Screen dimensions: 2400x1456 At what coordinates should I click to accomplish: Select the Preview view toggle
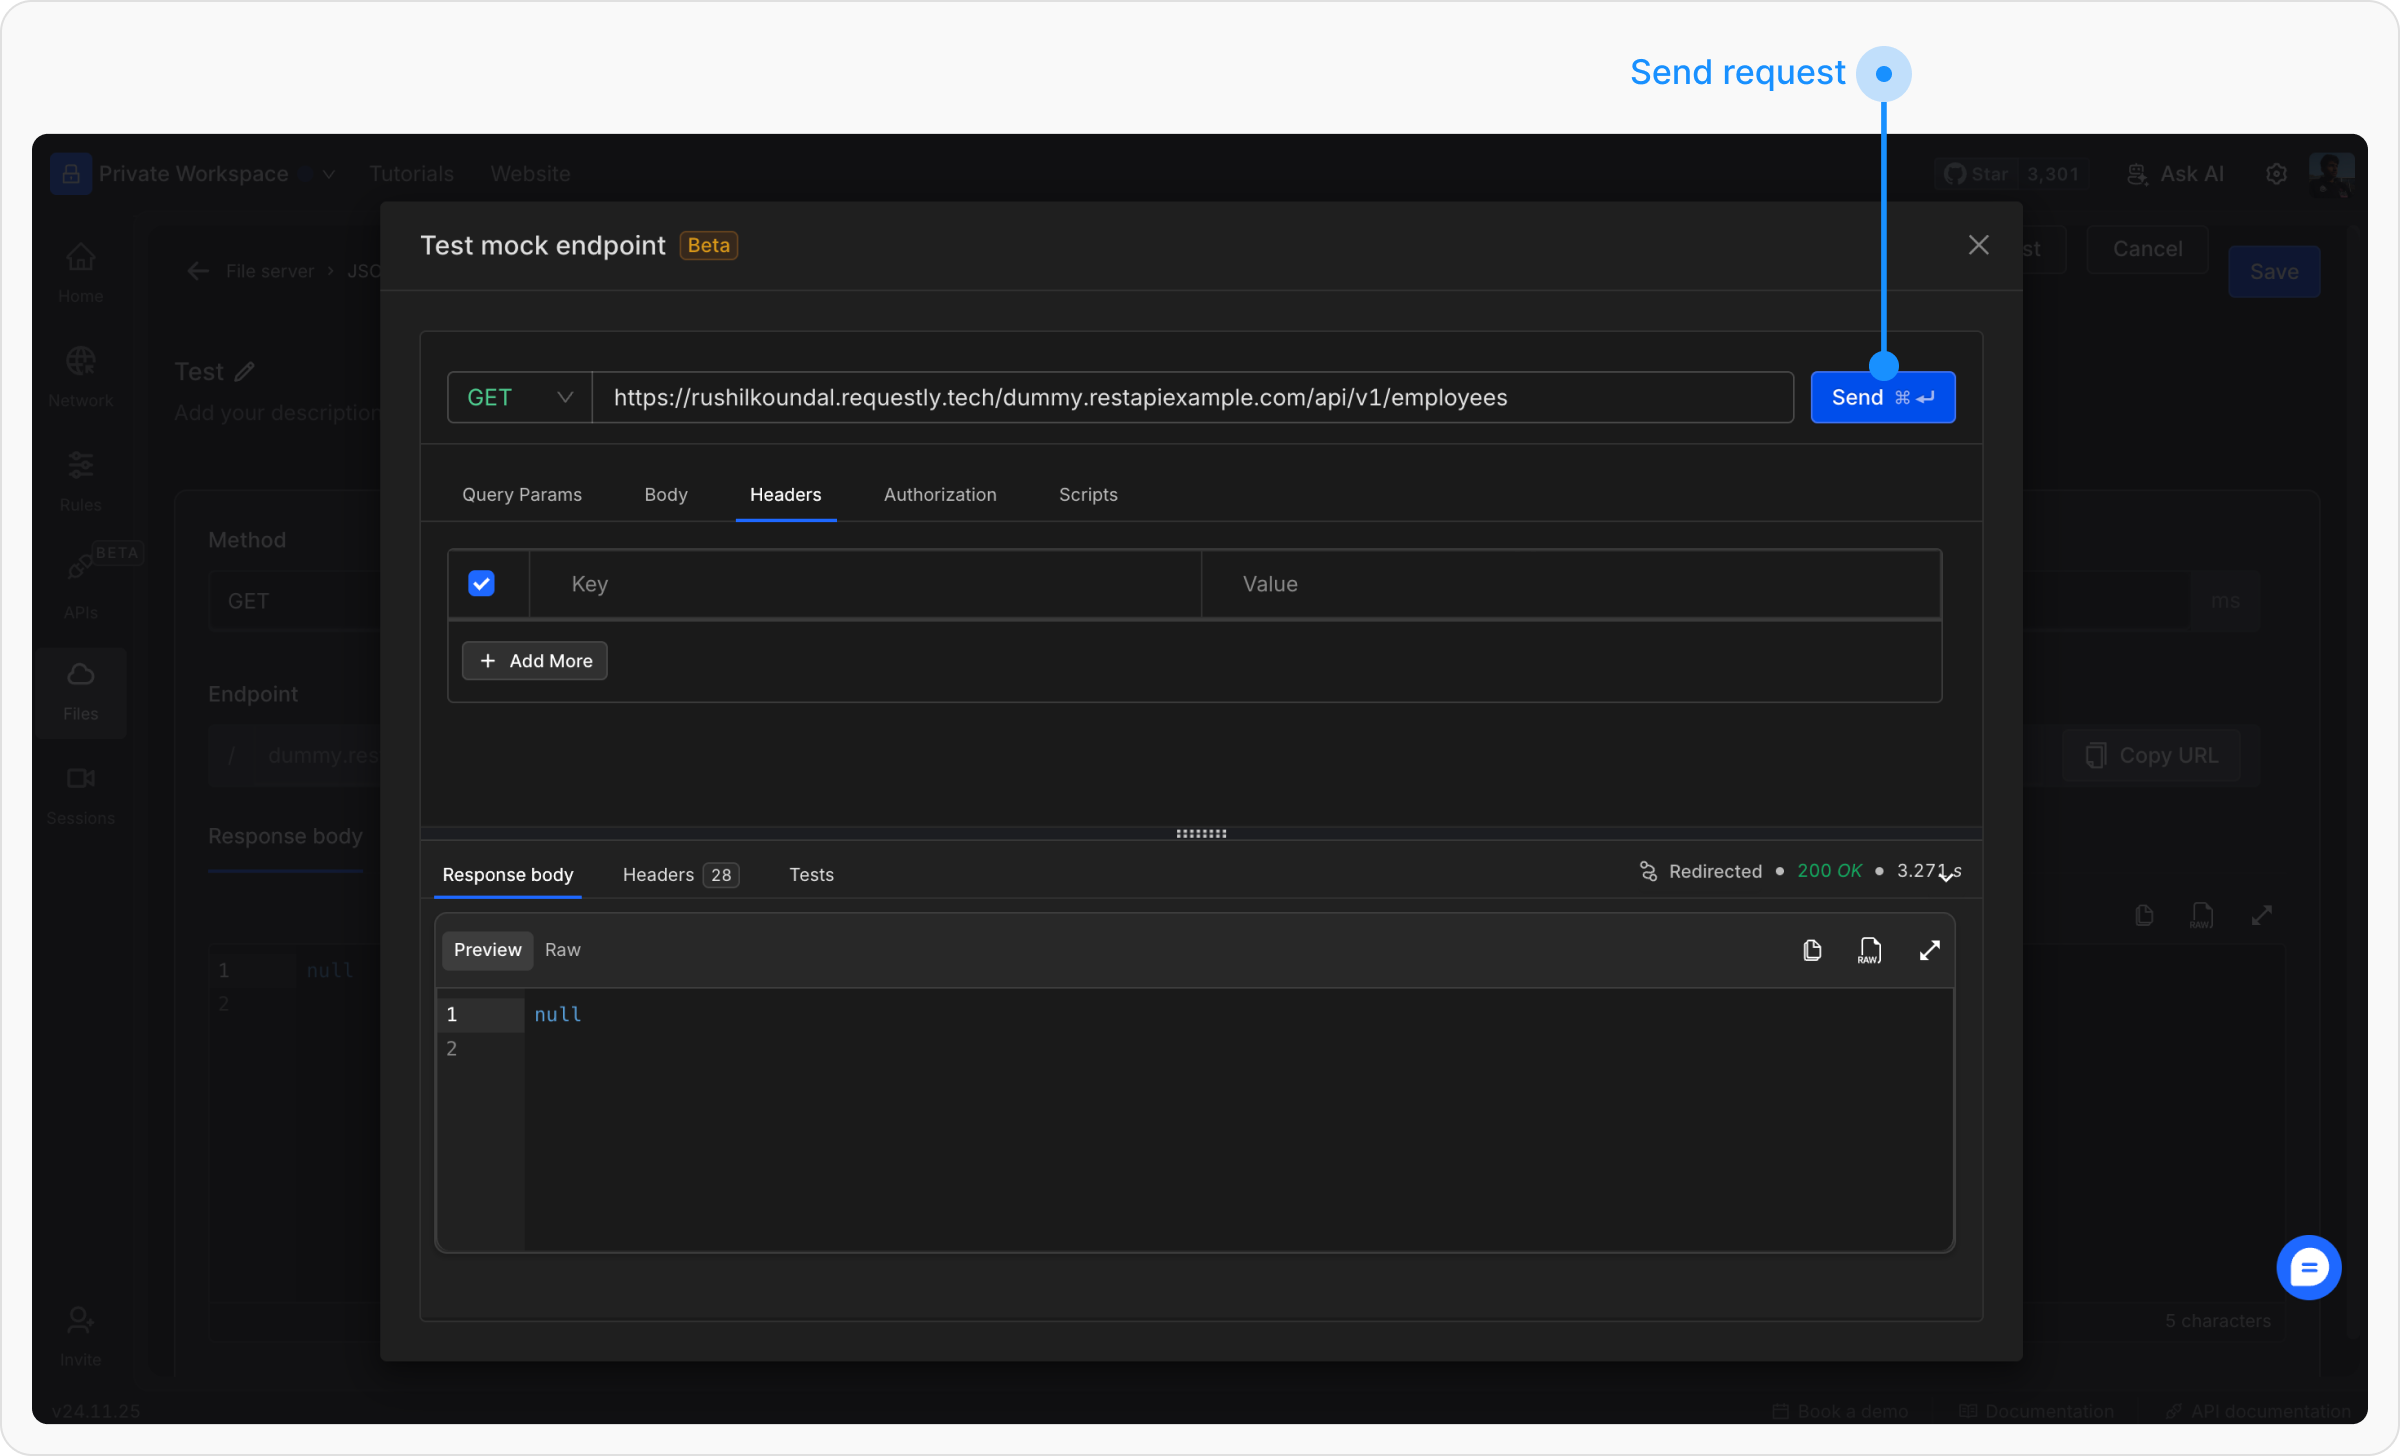tap(487, 950)
